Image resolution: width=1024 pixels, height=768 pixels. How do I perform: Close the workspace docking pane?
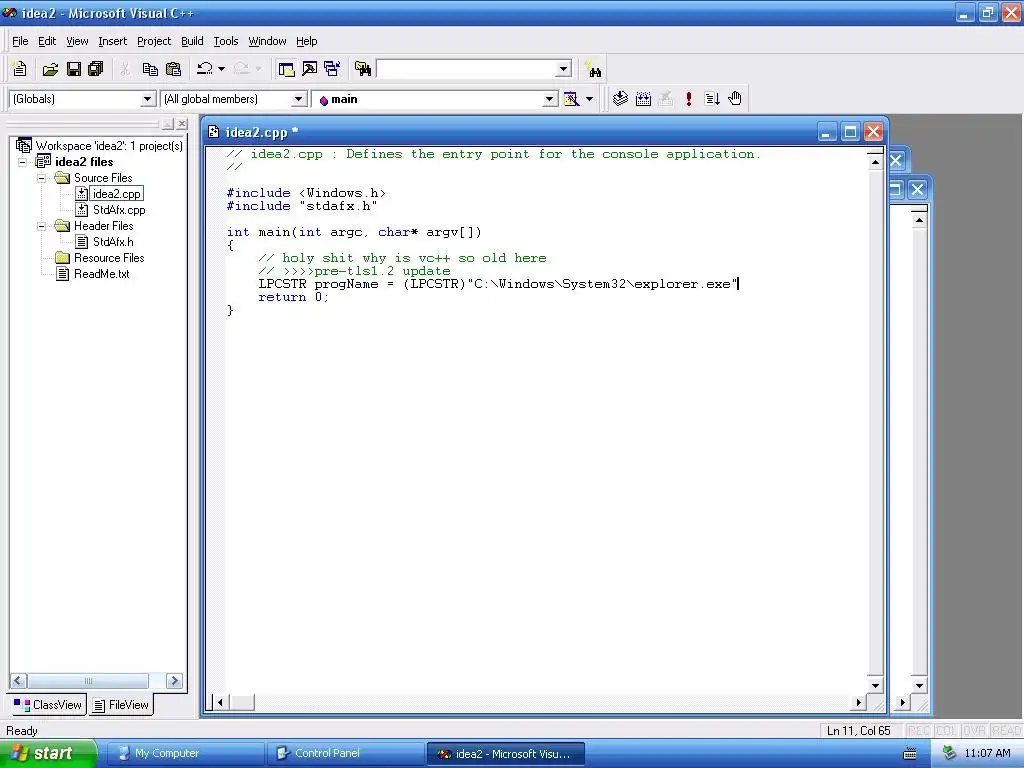[182, 123]
